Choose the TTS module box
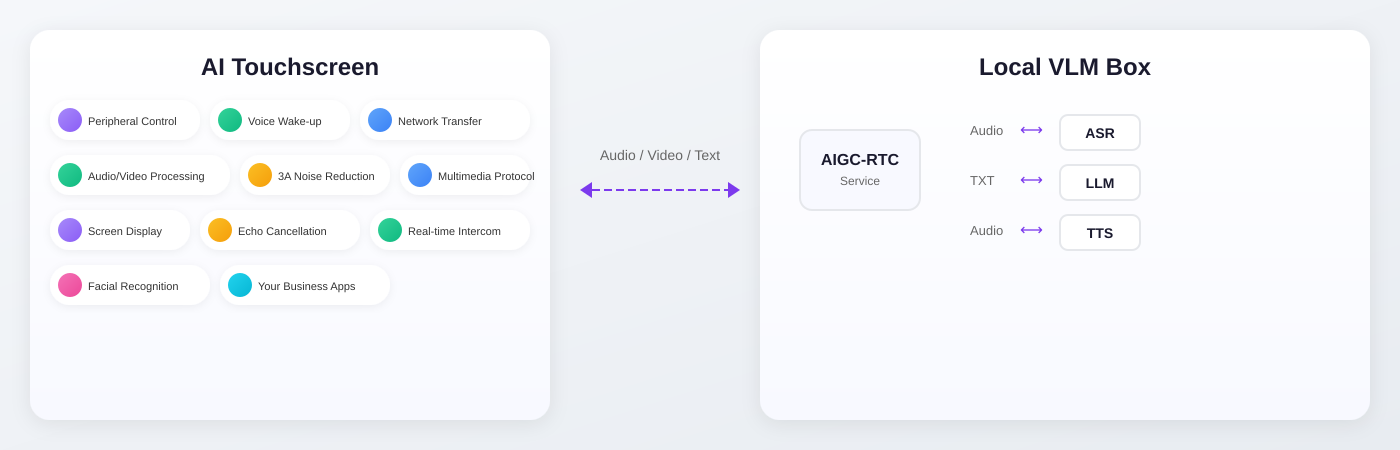 [1100, 232]
